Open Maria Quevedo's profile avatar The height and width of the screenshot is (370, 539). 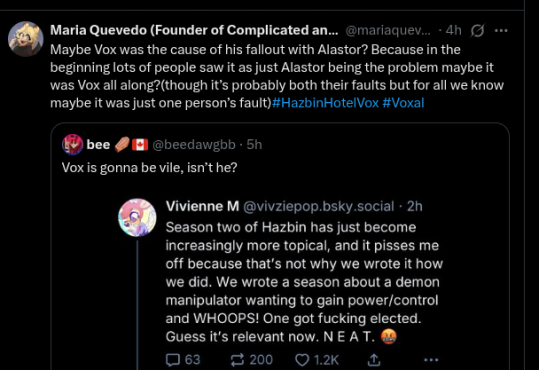(26, 39)
